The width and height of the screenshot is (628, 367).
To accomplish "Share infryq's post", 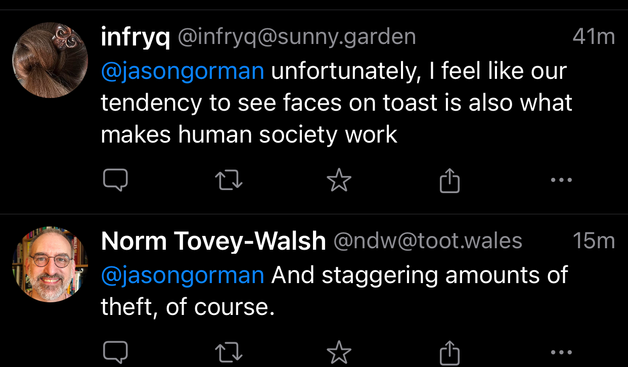I will [x=449, y=180].
